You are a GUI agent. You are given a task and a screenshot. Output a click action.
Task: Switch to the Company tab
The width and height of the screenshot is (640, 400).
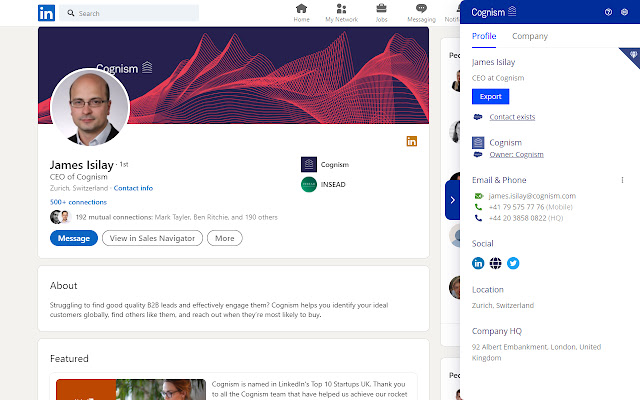click(x=529, y=36)
